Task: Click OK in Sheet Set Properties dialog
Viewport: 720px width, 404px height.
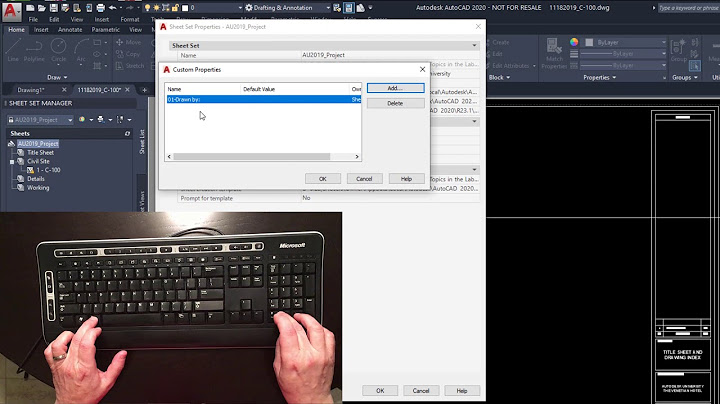Action: click(380, 391)
